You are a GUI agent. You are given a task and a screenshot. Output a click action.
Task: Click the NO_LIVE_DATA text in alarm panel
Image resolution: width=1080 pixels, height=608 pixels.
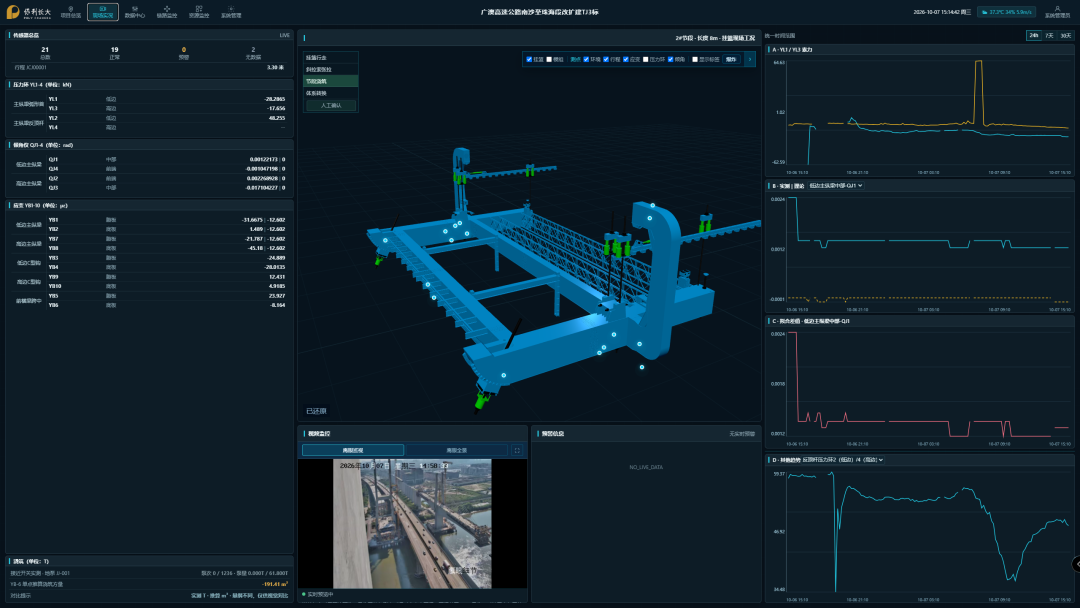pos(646,468)
